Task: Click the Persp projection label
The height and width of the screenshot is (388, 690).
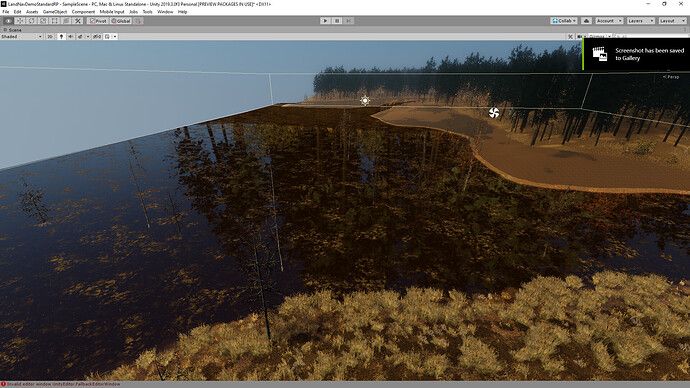Action: coord(671,77)
